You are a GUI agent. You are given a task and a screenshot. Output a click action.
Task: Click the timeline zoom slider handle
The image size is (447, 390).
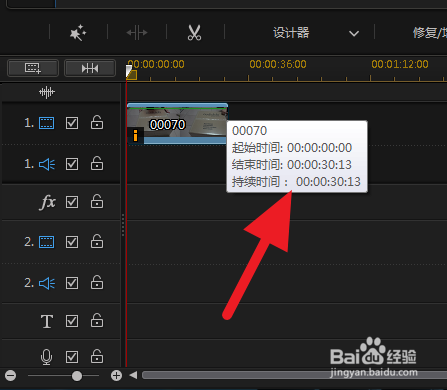pos(77,376)
